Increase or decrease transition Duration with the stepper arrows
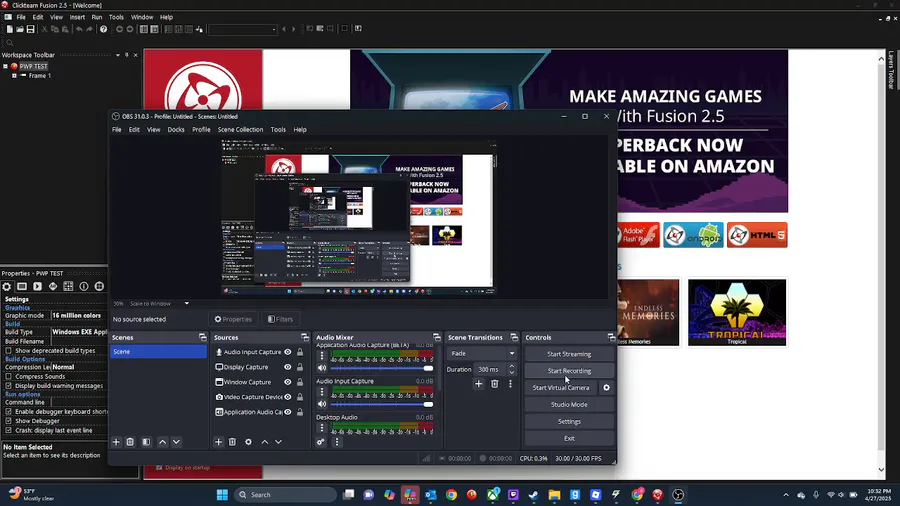900x506 pixels. click(x=511, y=369)
